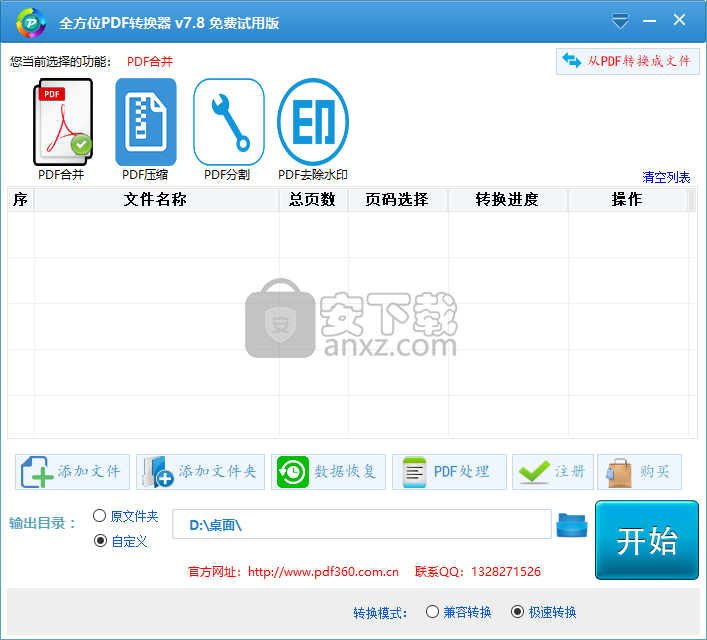Click the 注册 register button
Viewport: 707px width, 640px height.
tap(553, 472)
